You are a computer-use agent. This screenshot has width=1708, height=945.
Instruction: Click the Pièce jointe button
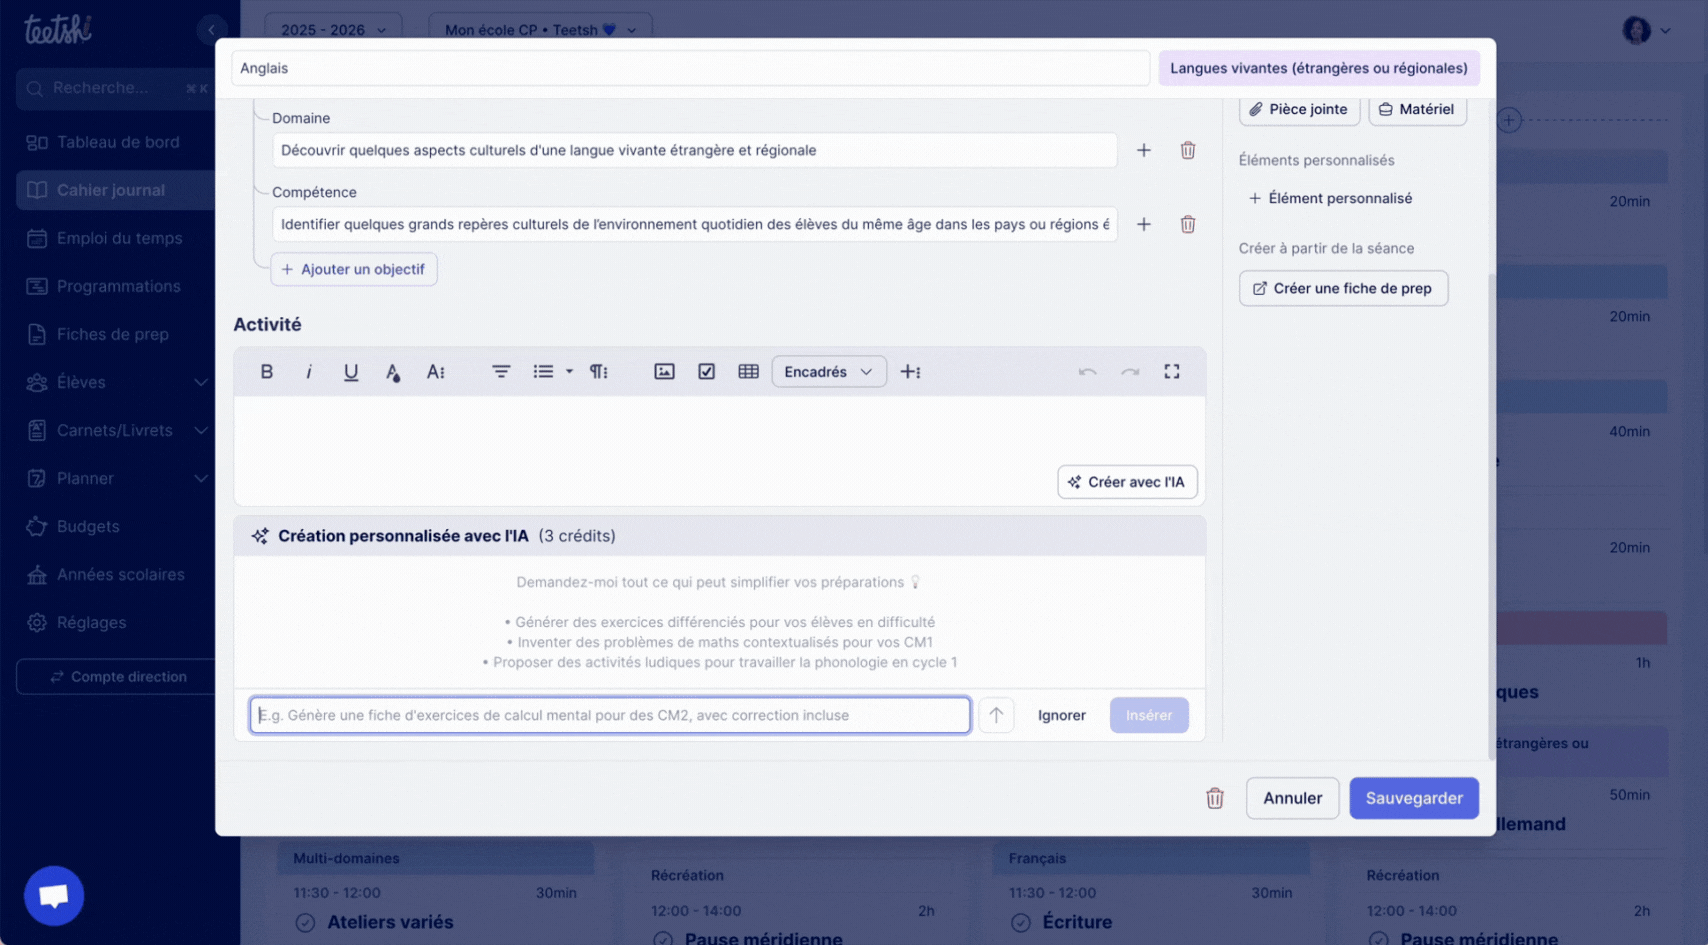point(1298,110)
